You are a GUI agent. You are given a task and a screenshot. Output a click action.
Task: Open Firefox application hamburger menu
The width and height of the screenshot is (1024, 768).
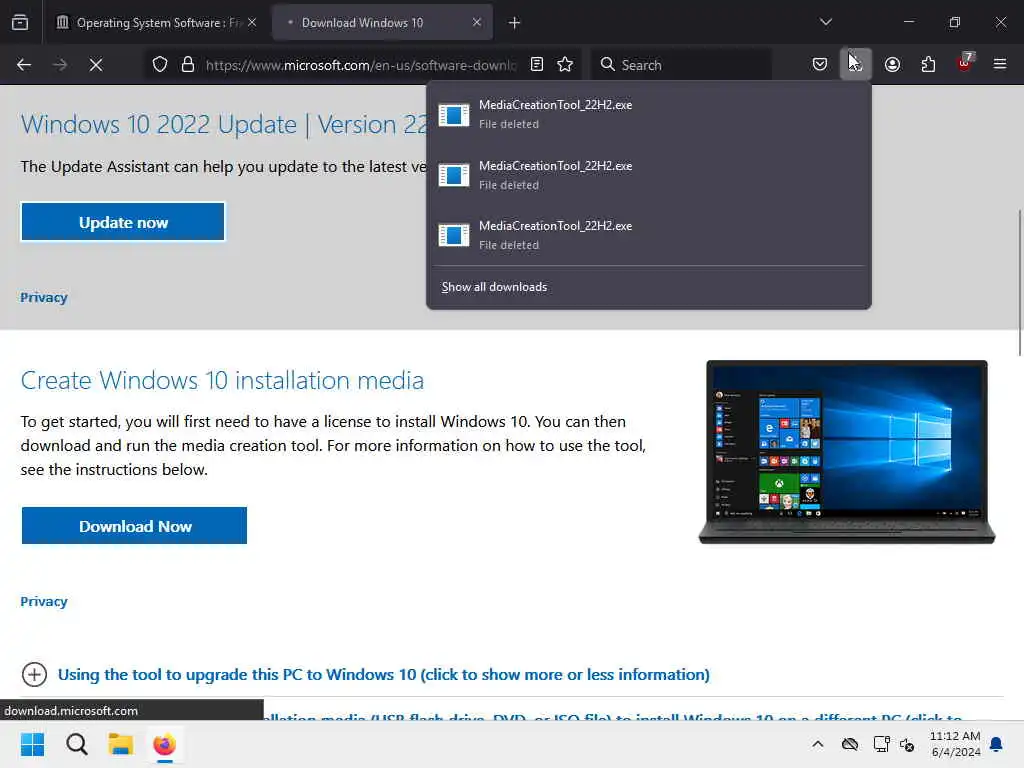click(1000, 64)
